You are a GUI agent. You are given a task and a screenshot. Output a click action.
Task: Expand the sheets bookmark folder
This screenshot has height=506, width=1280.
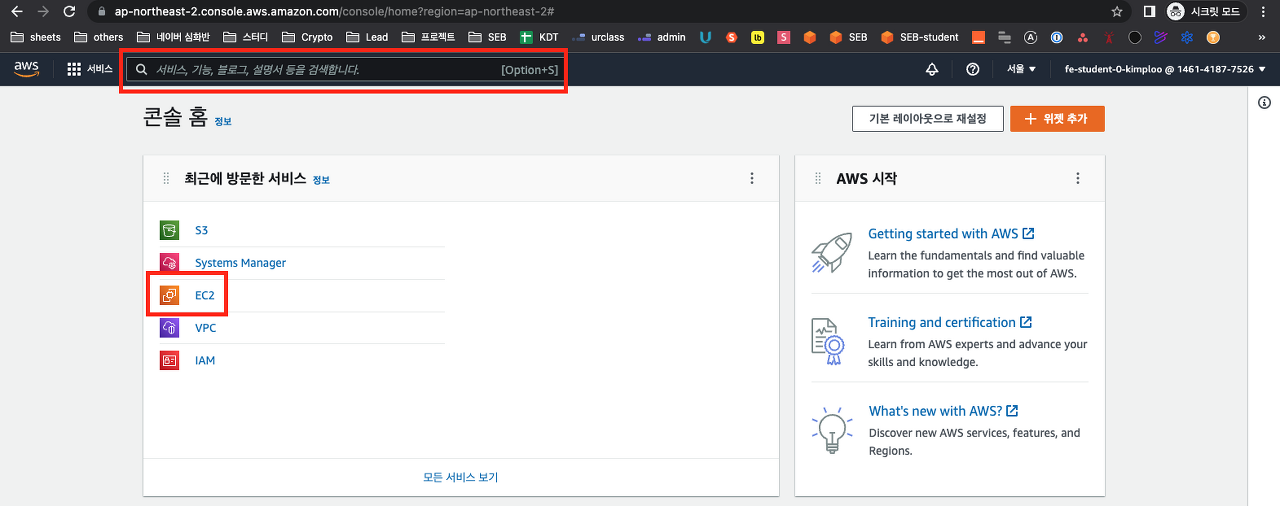(35, 37)
